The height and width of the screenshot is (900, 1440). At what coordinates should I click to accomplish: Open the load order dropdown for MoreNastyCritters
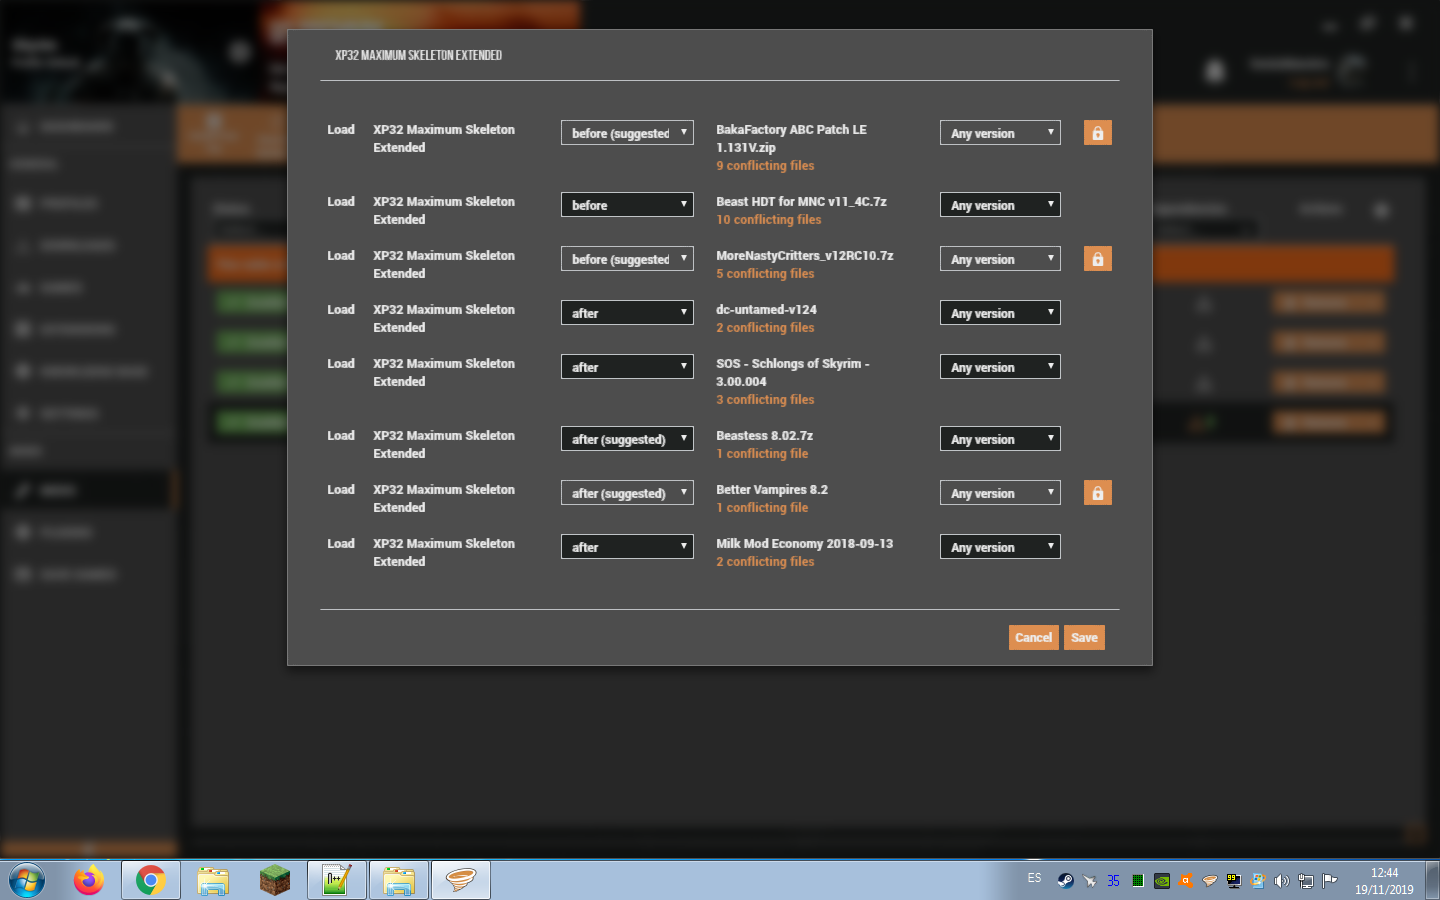(x=627, y=259)
